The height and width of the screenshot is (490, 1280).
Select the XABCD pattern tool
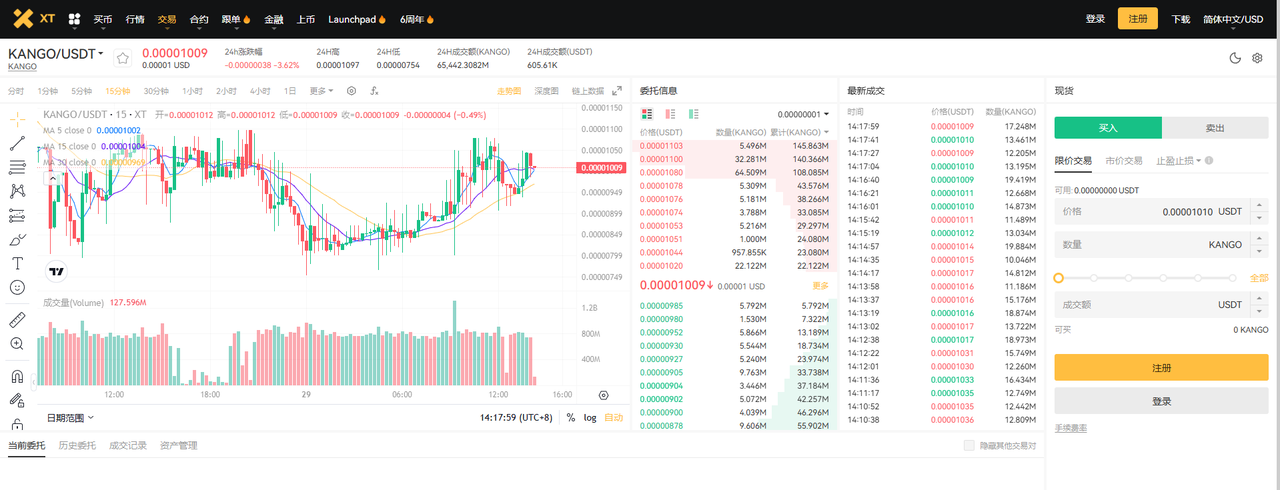(x=17, y=191)
